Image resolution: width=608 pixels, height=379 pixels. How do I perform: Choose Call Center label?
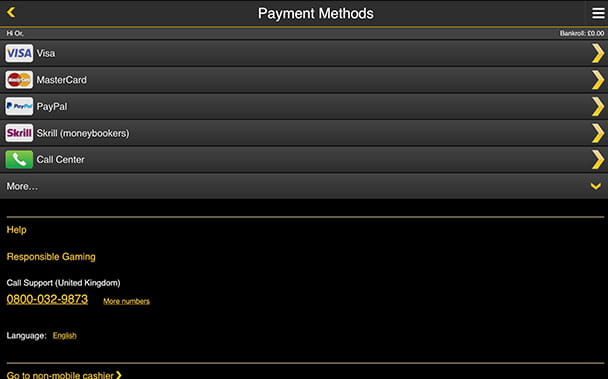pos(60,159)
